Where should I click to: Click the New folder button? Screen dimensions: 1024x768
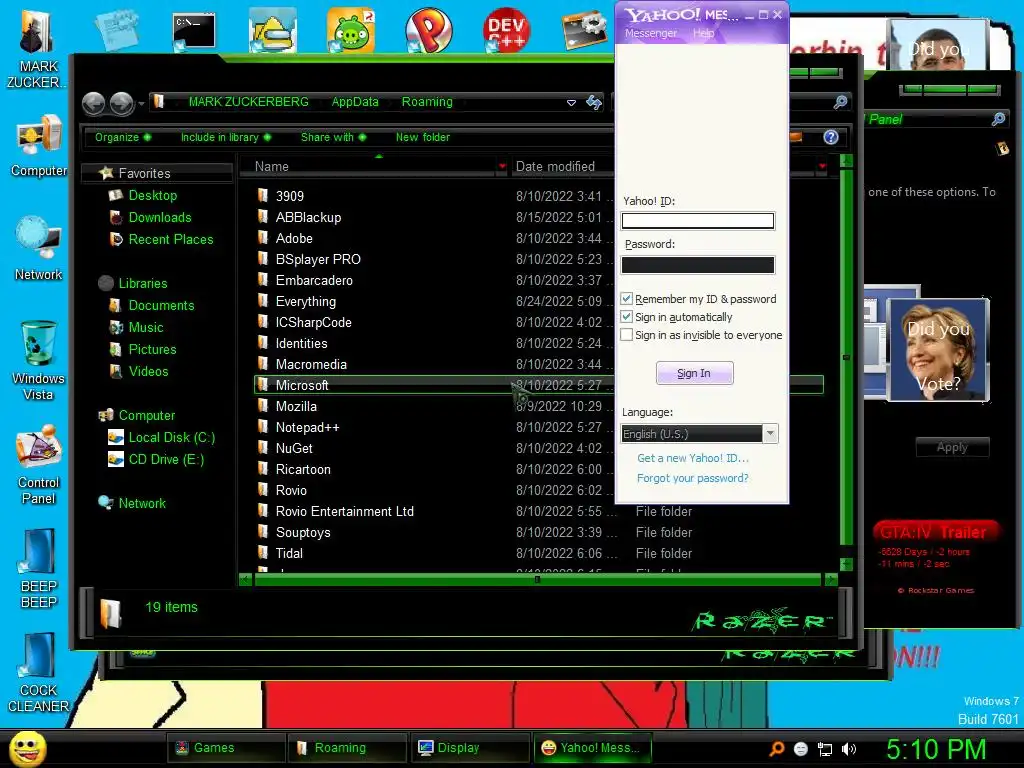(x=423, y=137)
